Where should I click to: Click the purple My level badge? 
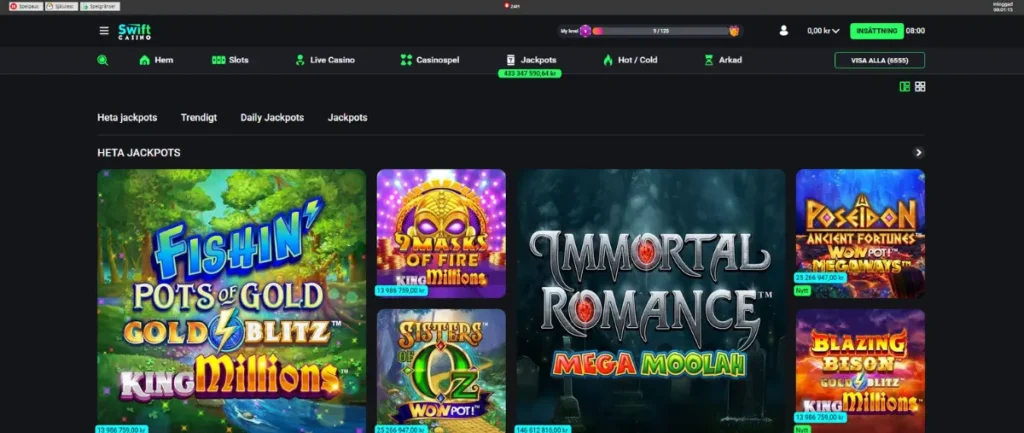[585, 31]
